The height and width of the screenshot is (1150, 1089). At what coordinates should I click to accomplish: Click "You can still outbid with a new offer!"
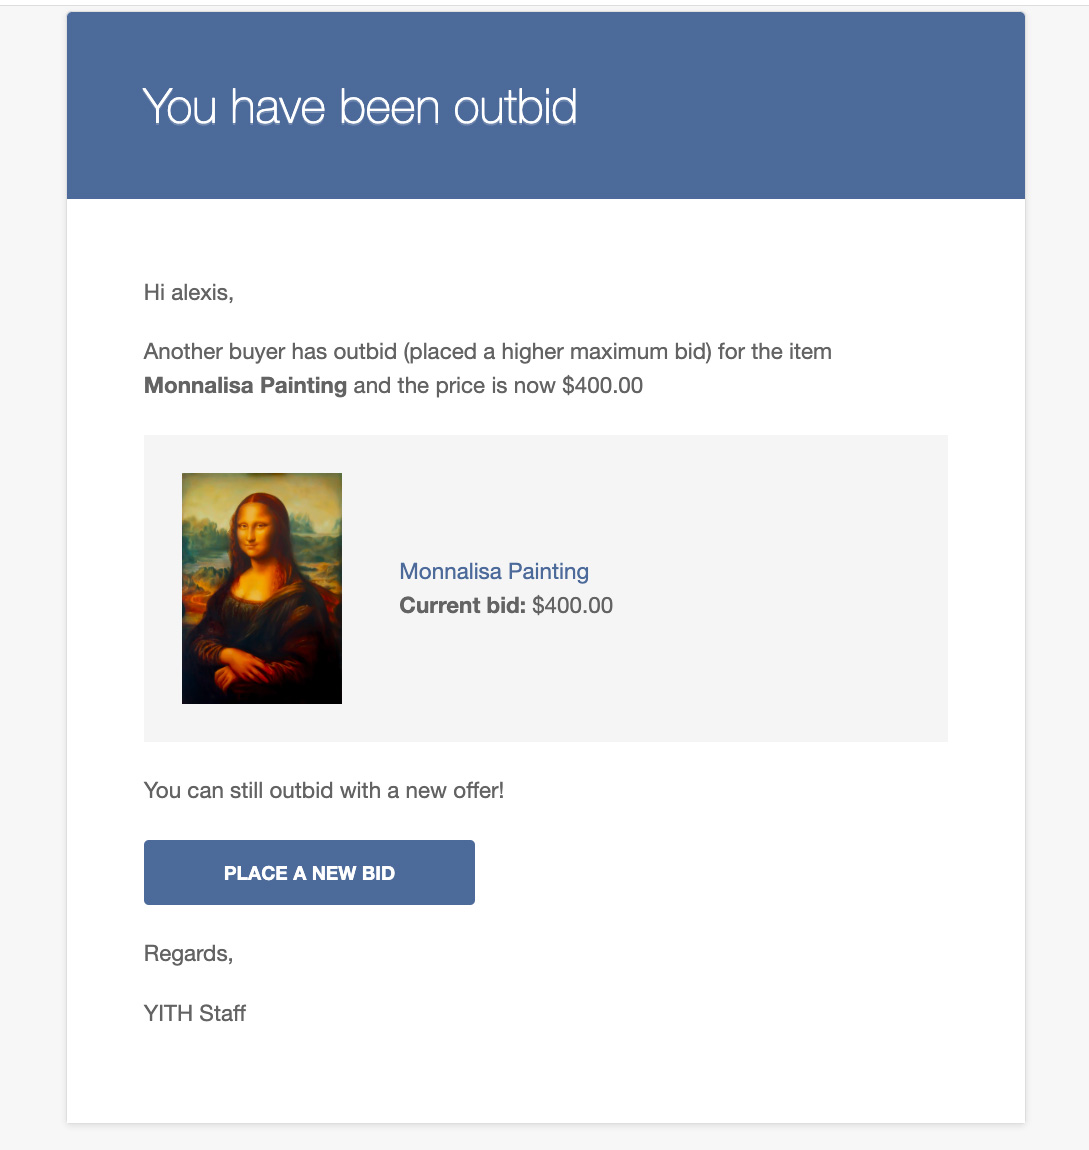coord(324,790)
